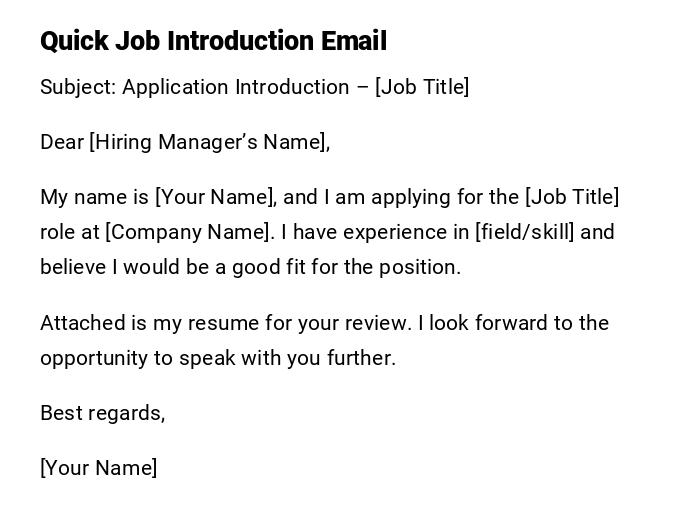The width and height of the screenshot is (700, 530).
Task: Click the word 'Subject:' in the subject line
Action: pos(78,87)
